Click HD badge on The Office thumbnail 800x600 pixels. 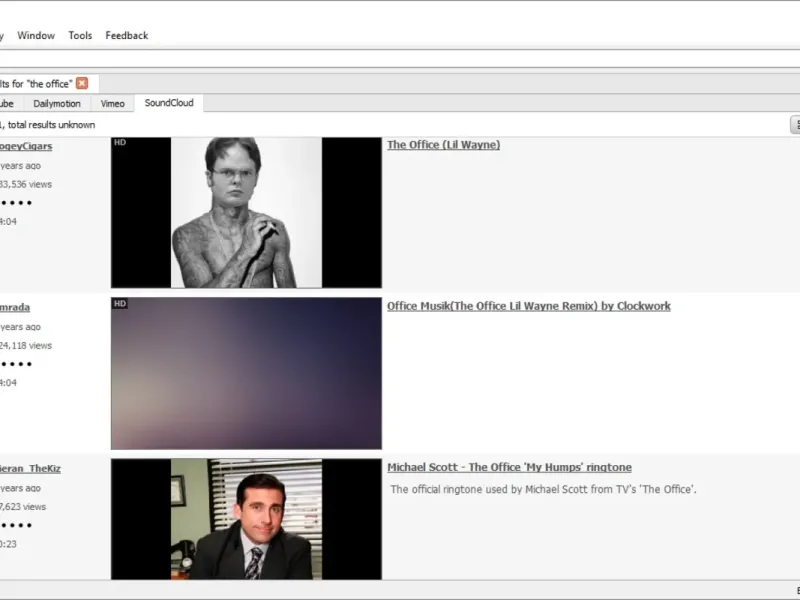click(120, 142)
